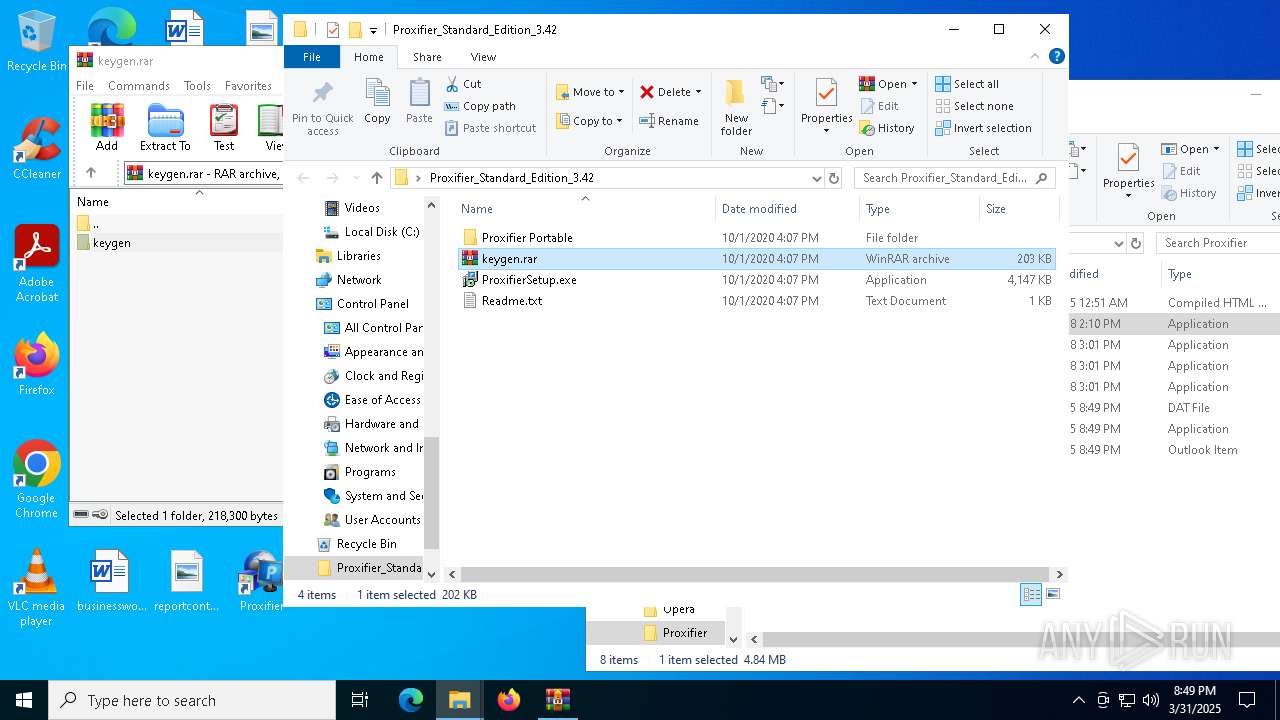Click Invert selection
The height and width of the screenshot is (720, 1280).
(x=983, y=128)
